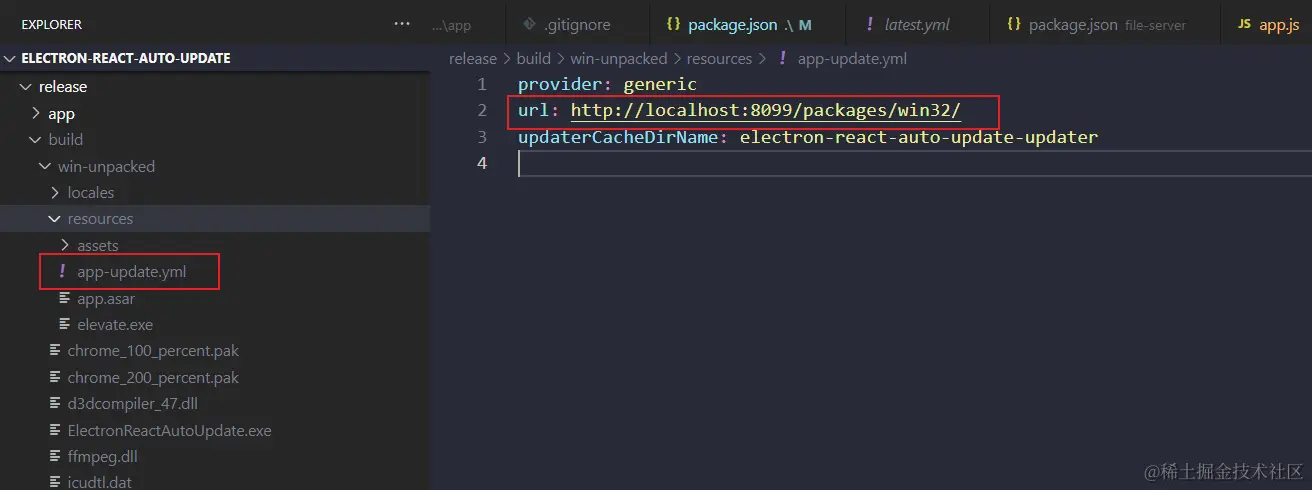Click the yml icon on latest.yml tab
The width and height of the screenshot is (1312, 490).
[870, 24]
